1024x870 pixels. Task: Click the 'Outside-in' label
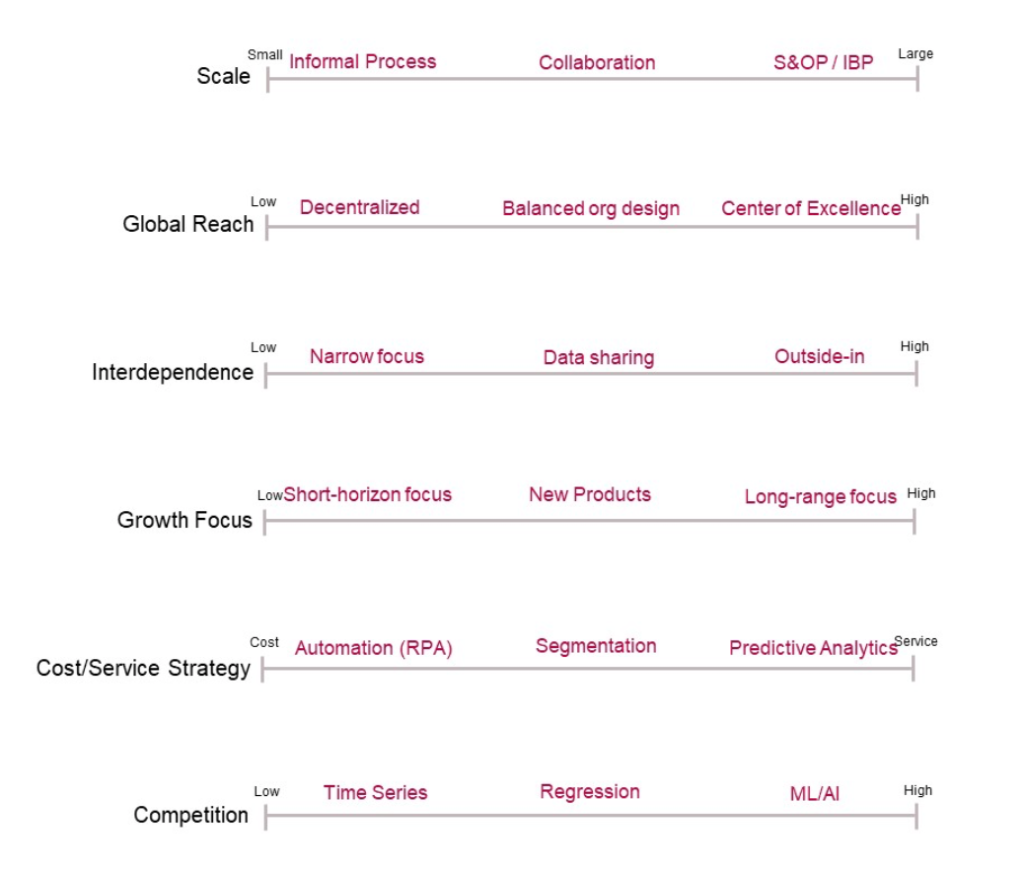tap(819, 356)
